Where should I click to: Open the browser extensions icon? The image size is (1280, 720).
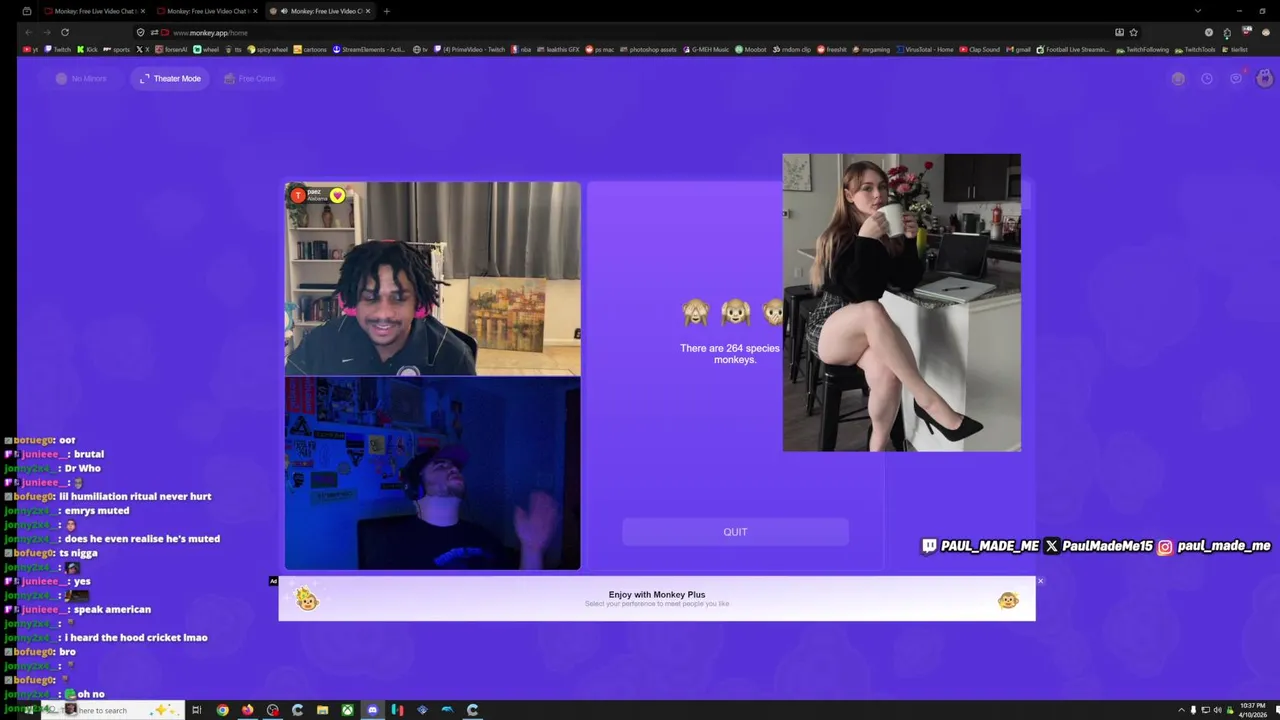click(1227, 32)
